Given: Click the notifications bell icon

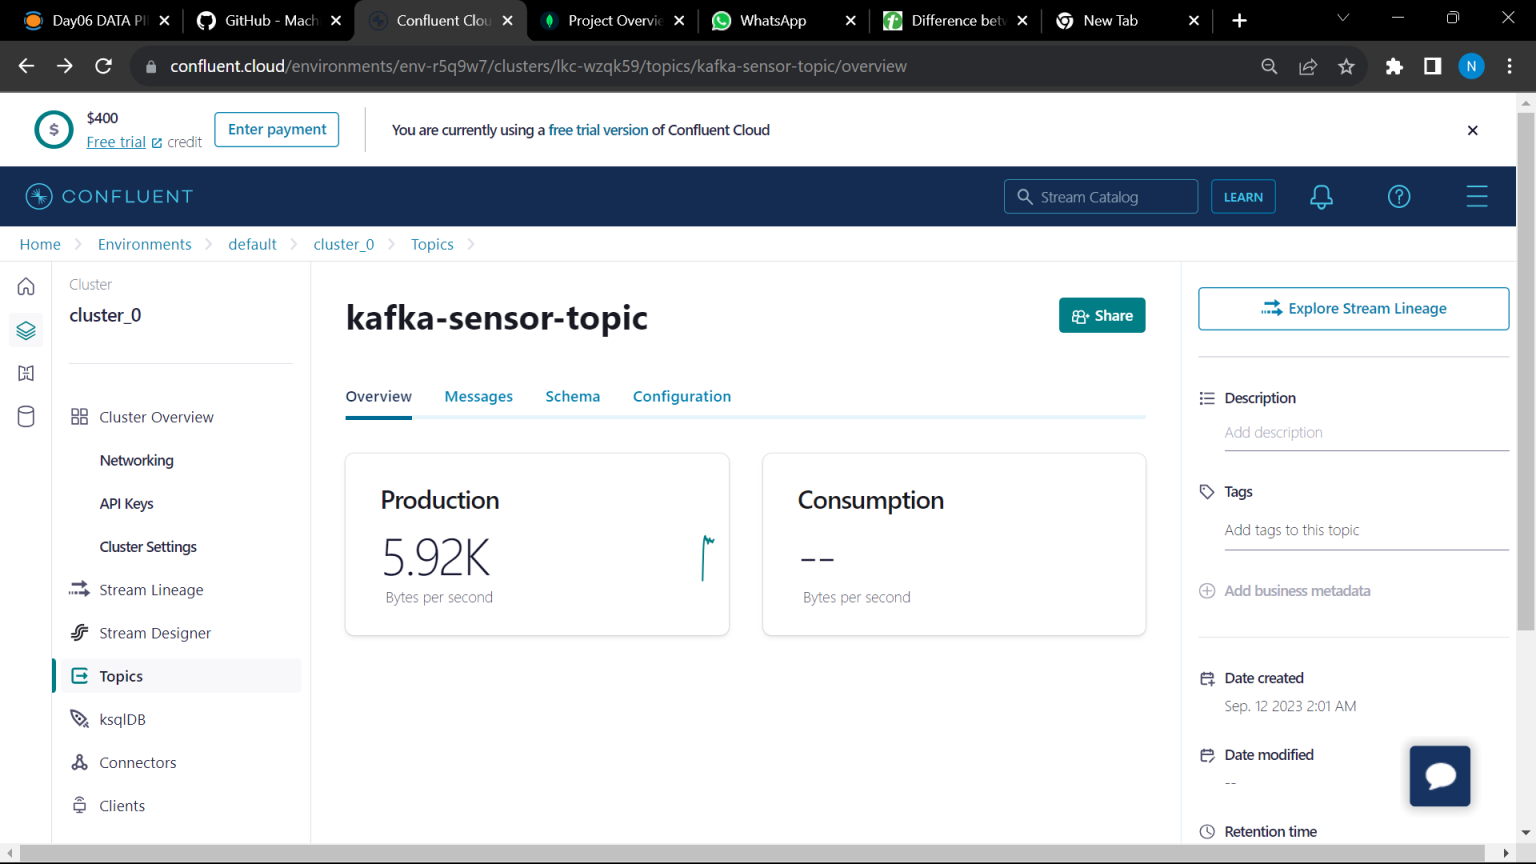Looking at the screenshot, I should tap(1321, 196).
